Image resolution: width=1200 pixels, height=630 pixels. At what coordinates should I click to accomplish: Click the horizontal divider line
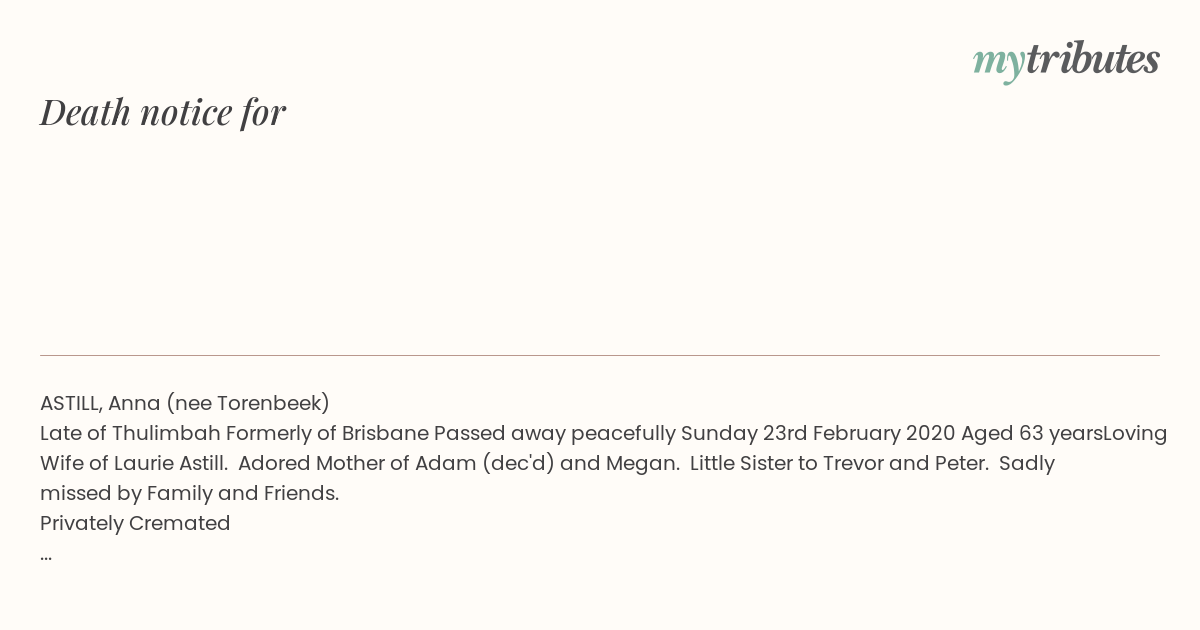[x=600, y=355]
